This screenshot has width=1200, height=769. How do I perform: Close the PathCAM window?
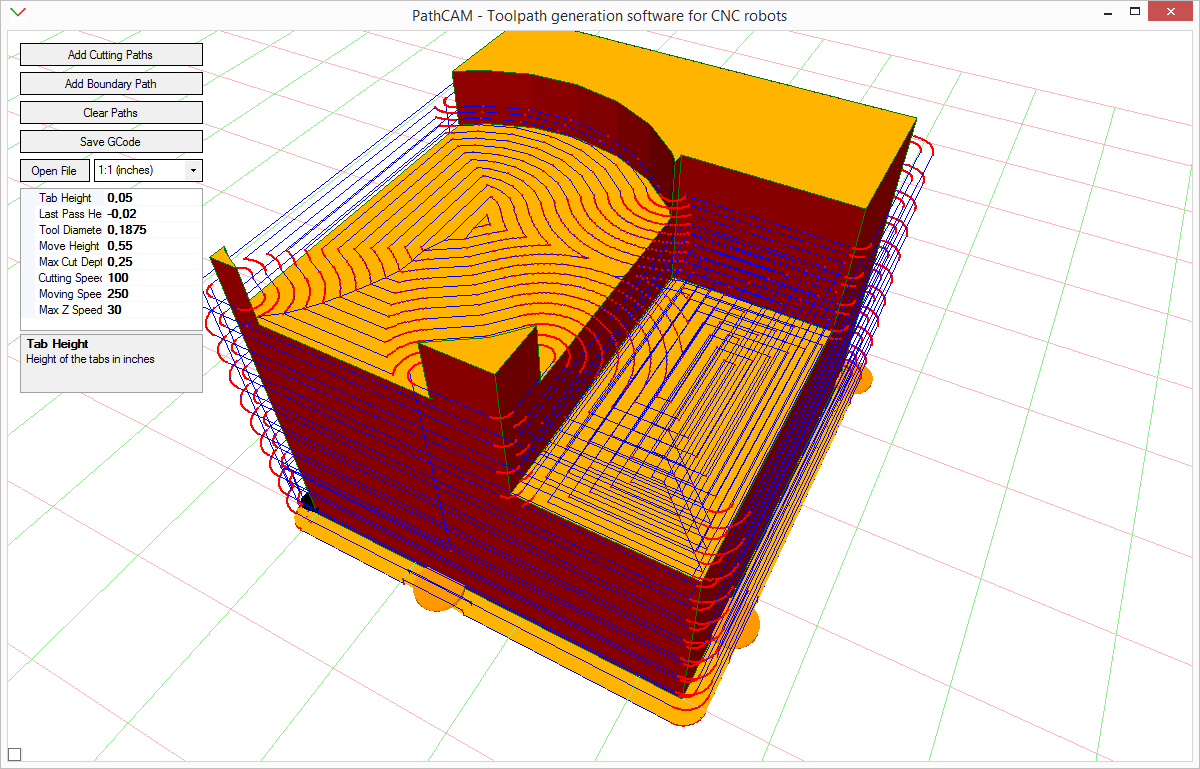pyautogui.click(x=1171, y=12)
